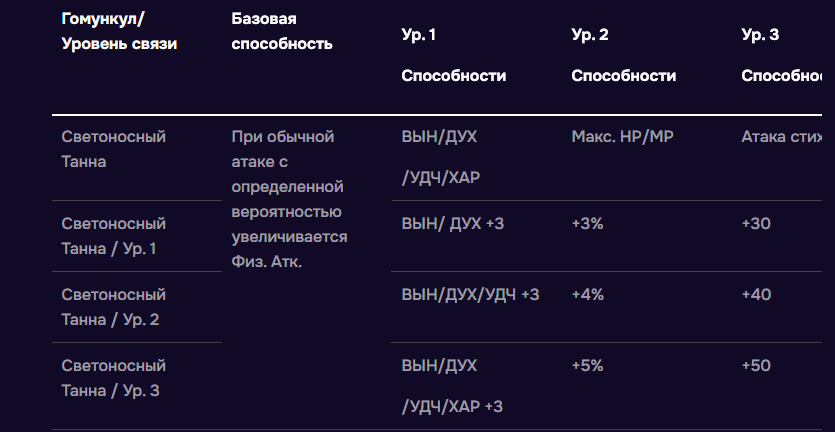The width and height of the screenshot is (835, 432).
Task: Click the +40 value cell
Action: click(756, 295)
